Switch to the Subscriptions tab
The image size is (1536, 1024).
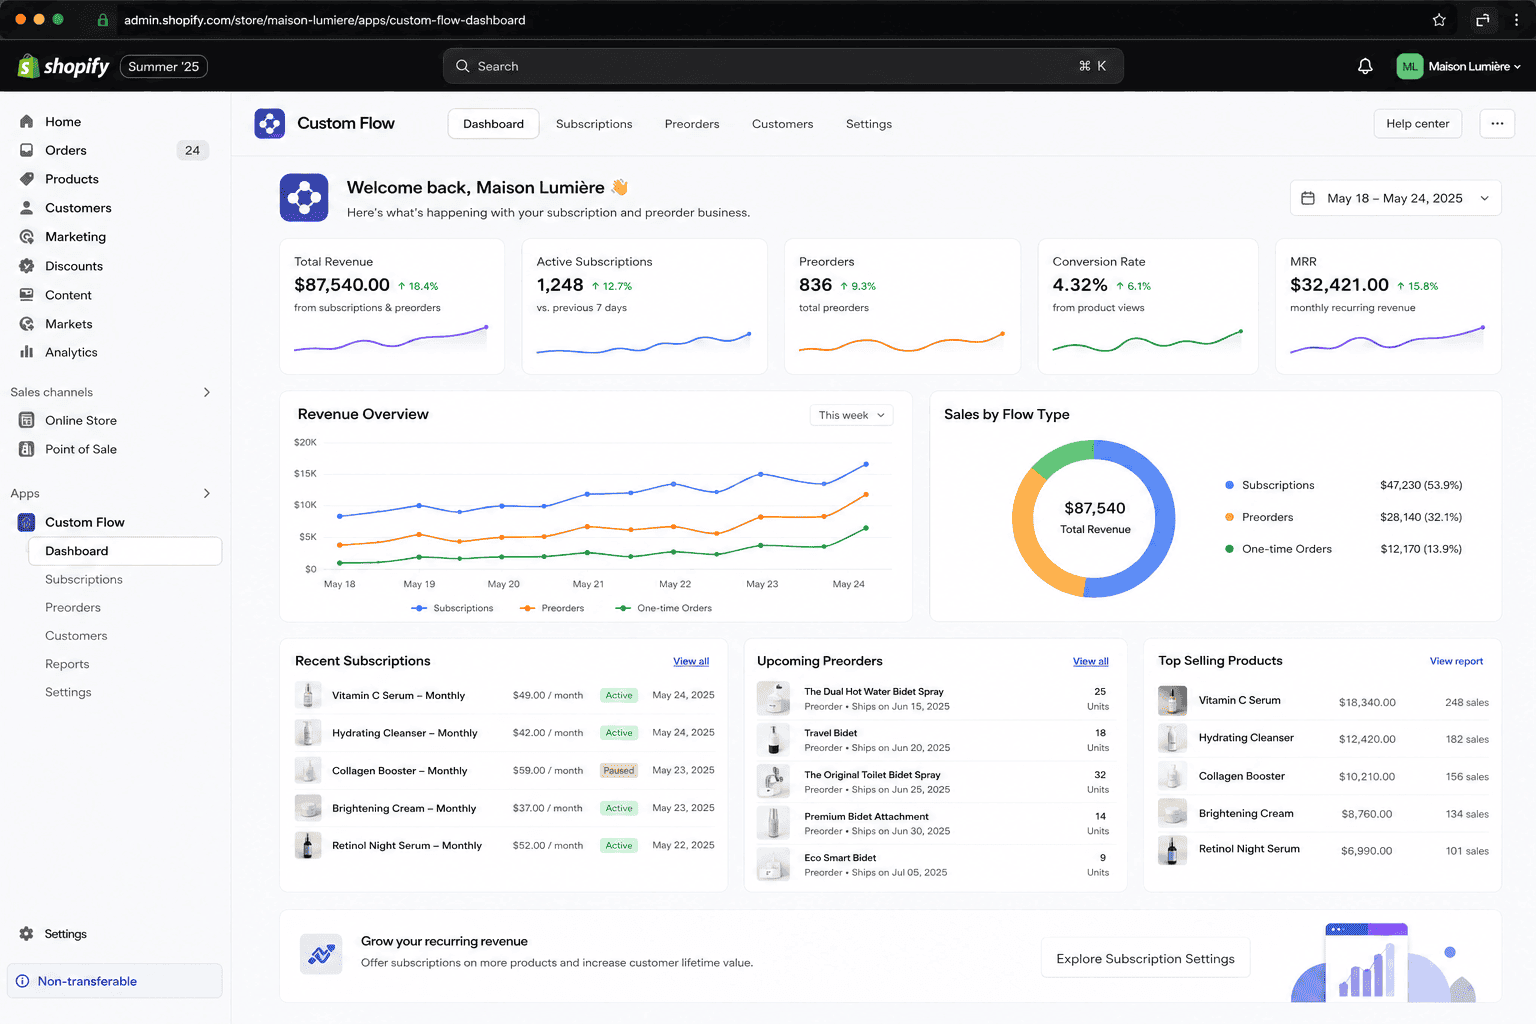(594, 124)
